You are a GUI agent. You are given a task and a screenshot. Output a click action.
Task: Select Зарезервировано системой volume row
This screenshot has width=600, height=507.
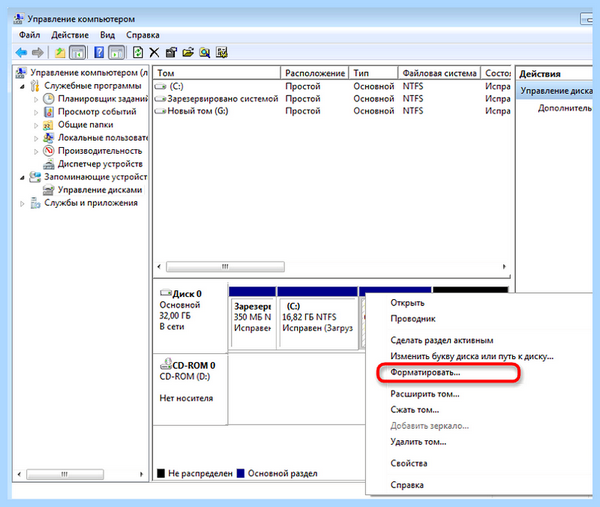pyautogui.click(x=332, y=99)
